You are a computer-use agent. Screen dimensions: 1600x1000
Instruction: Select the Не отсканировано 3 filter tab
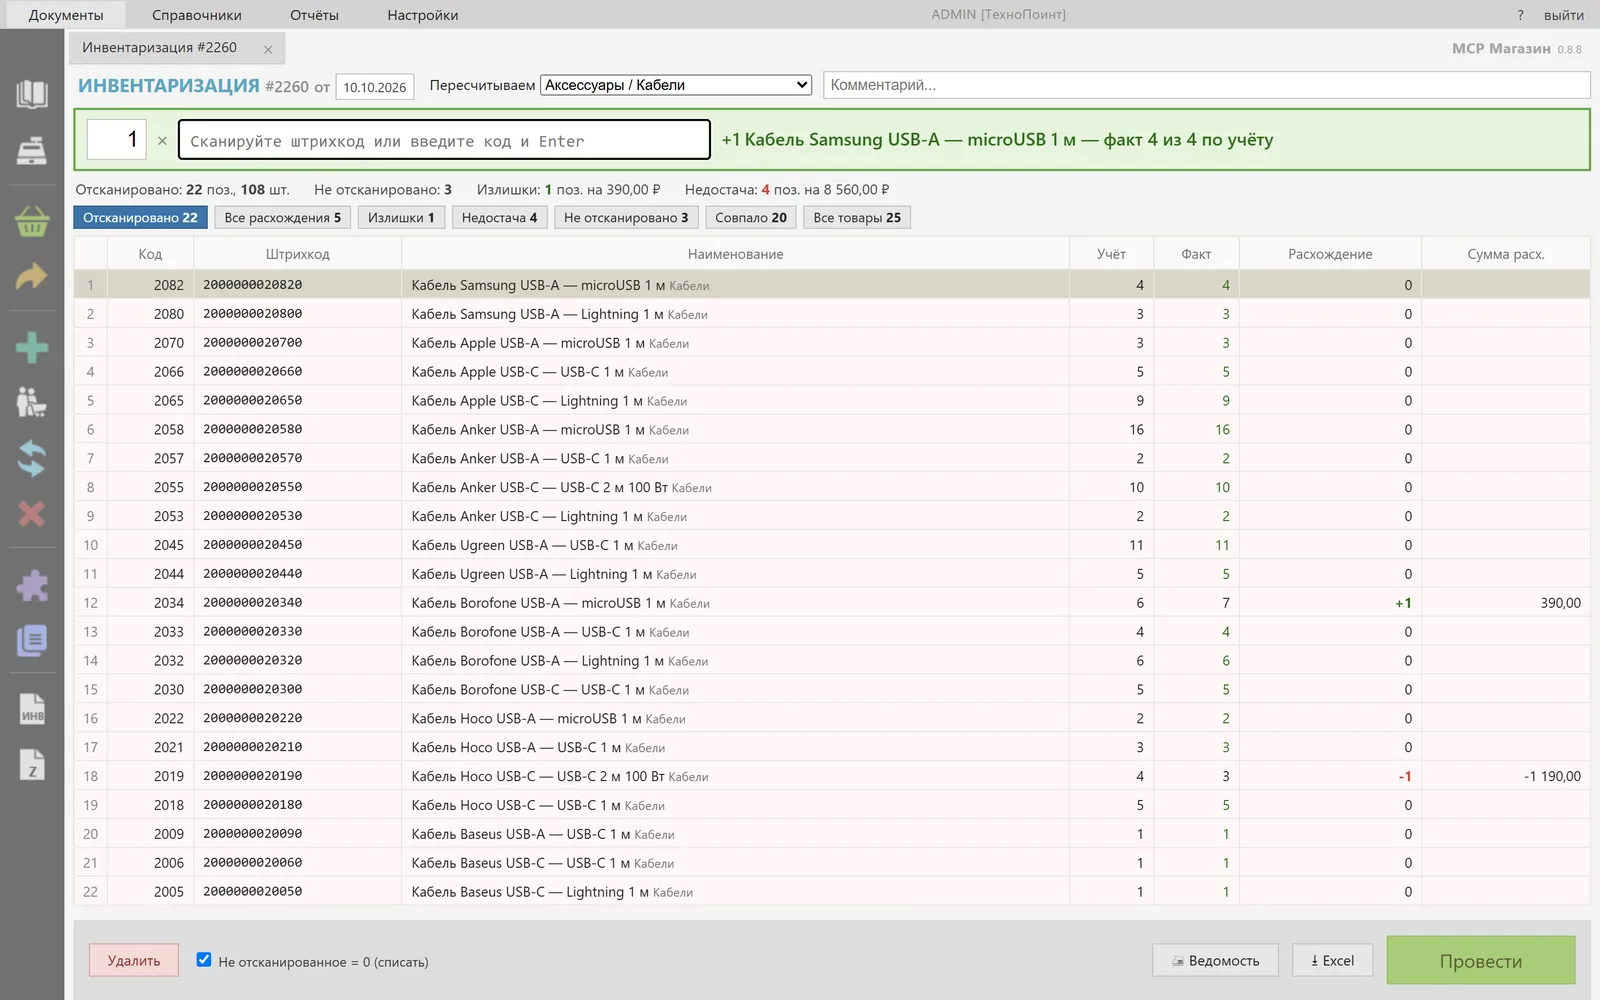click(x=626, y=218)
